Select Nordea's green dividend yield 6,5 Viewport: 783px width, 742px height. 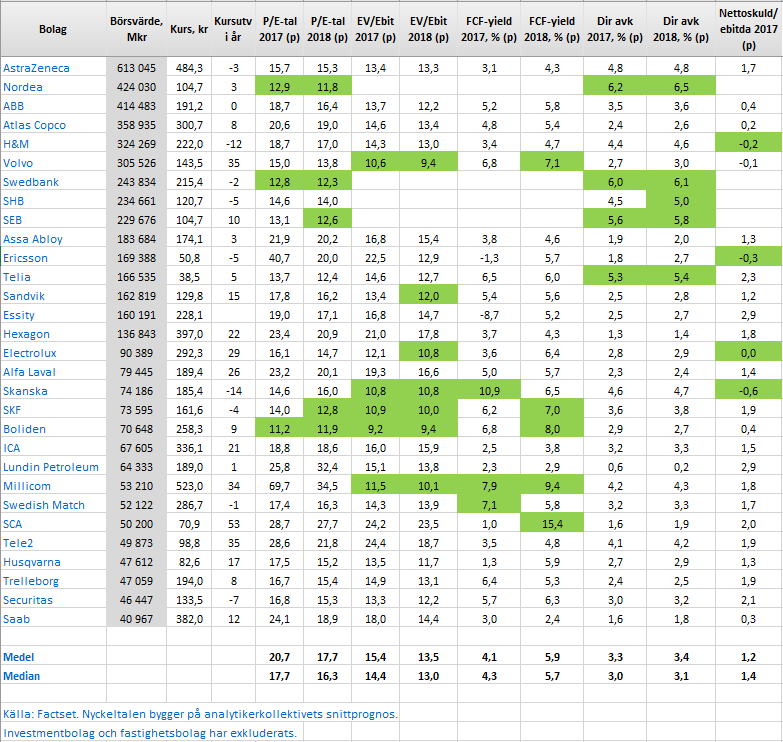[x=681, y=87]
